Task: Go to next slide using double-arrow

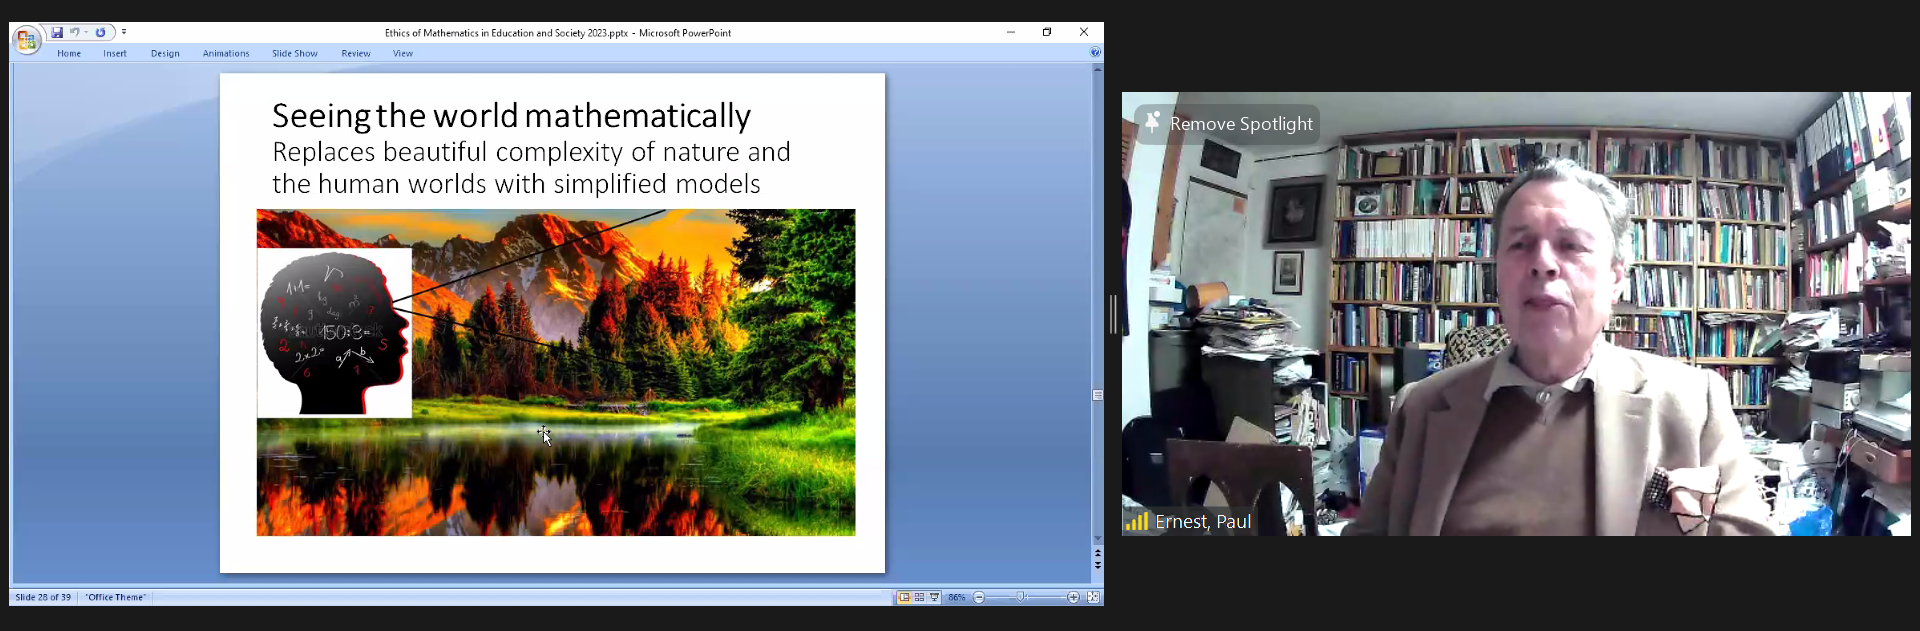Action: click(x=1098, y=566)
